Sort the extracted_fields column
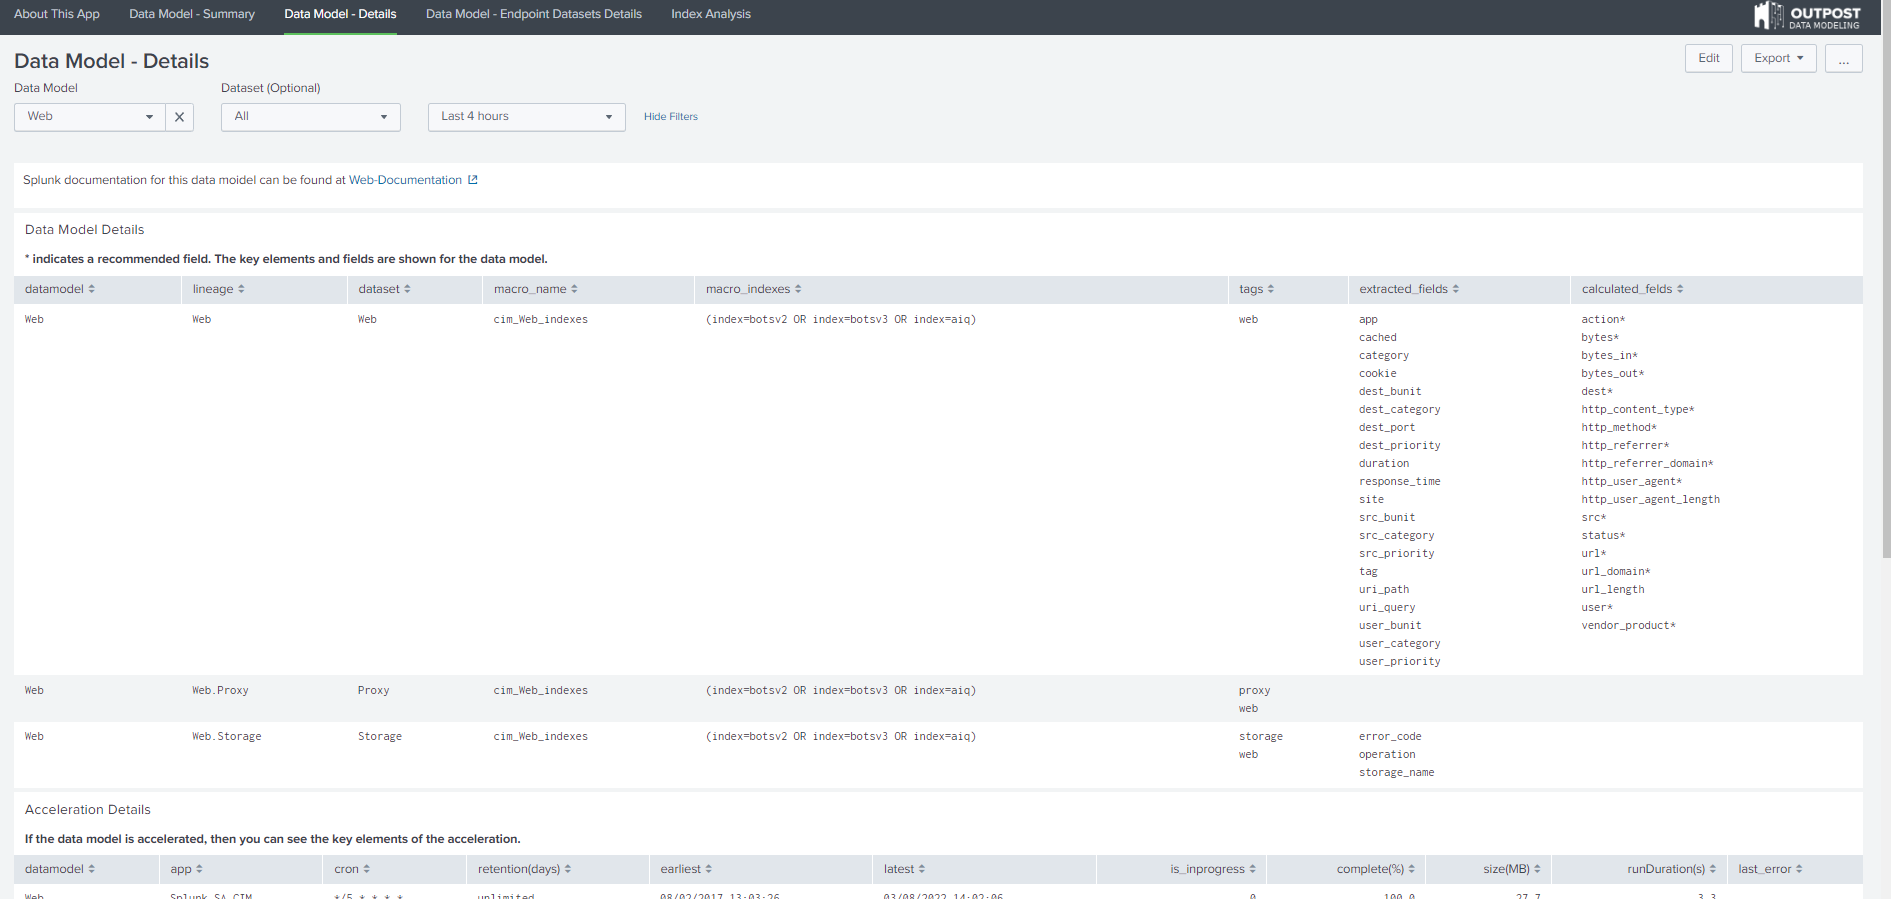Viewport: 1891px width, 899px height. 1408,289
